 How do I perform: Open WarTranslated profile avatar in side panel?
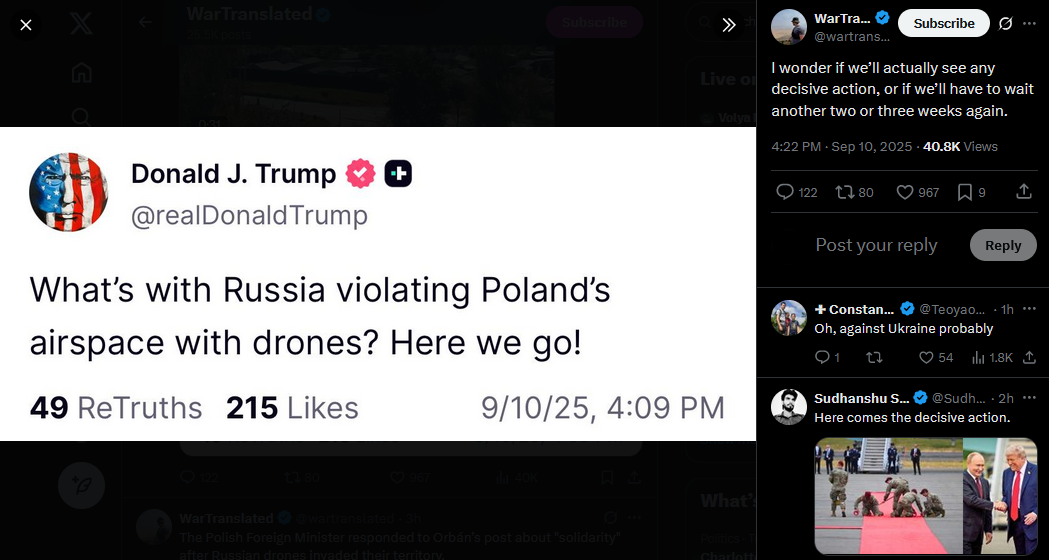point(789,27)
